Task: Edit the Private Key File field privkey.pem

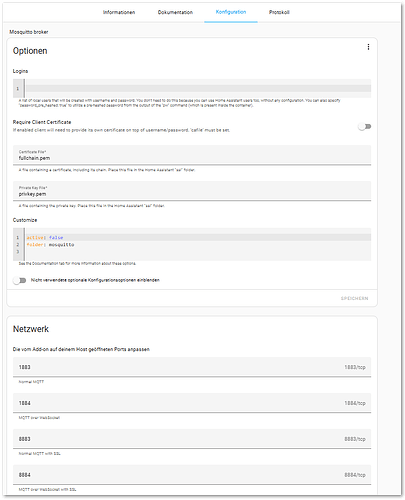Action: click(192, 191)
